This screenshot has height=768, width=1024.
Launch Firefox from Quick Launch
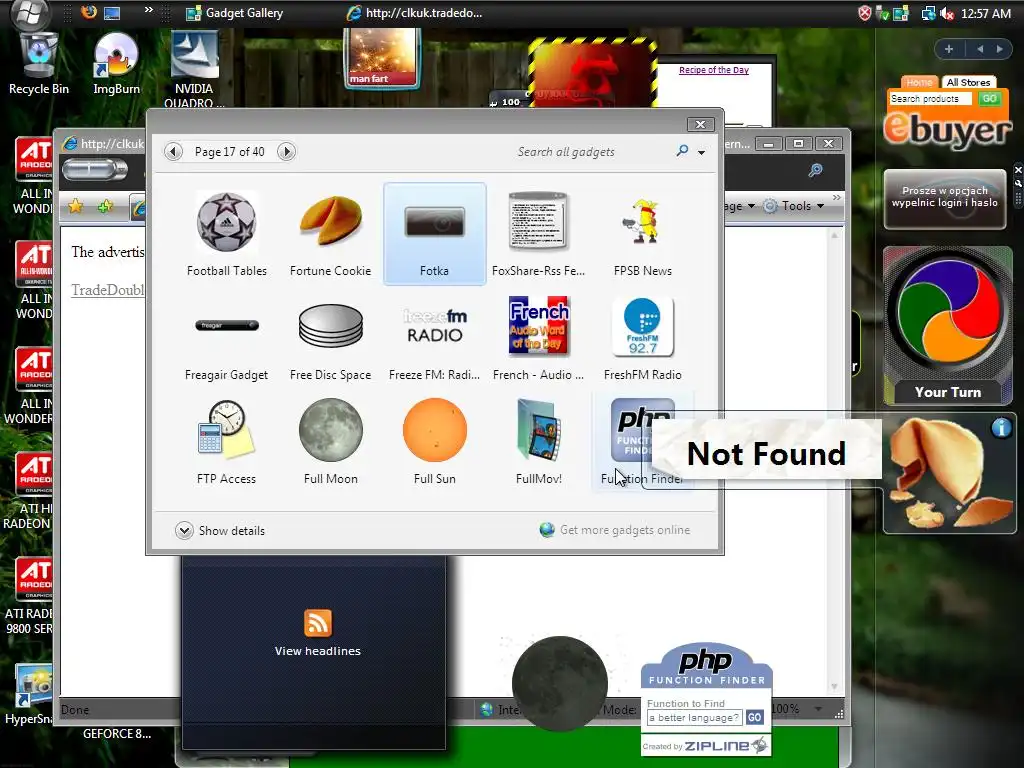[x=89, y=12]
